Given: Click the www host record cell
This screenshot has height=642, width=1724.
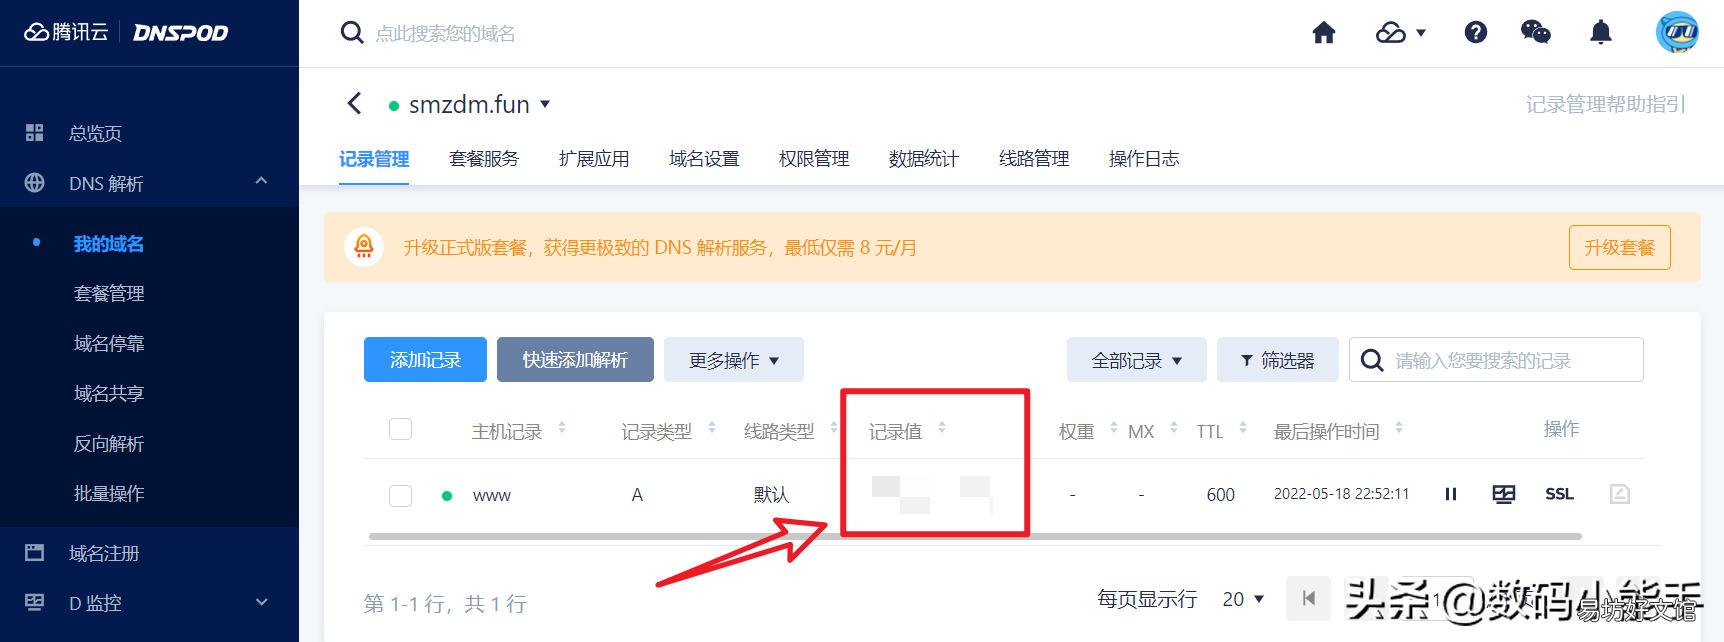Looking at the screenshot, I should [x=492, y=495].
